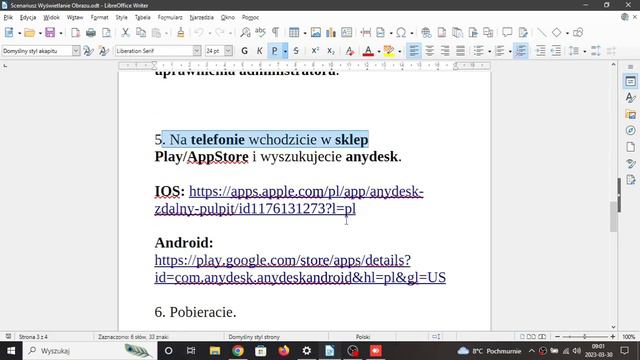Open Chrome from the taskbar
640x360 pixels.
pos(238,351)
